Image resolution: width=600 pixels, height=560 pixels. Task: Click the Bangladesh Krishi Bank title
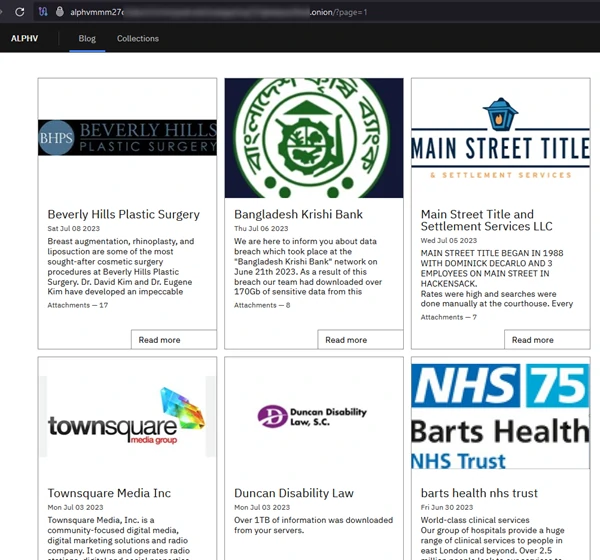click(298, 214)
